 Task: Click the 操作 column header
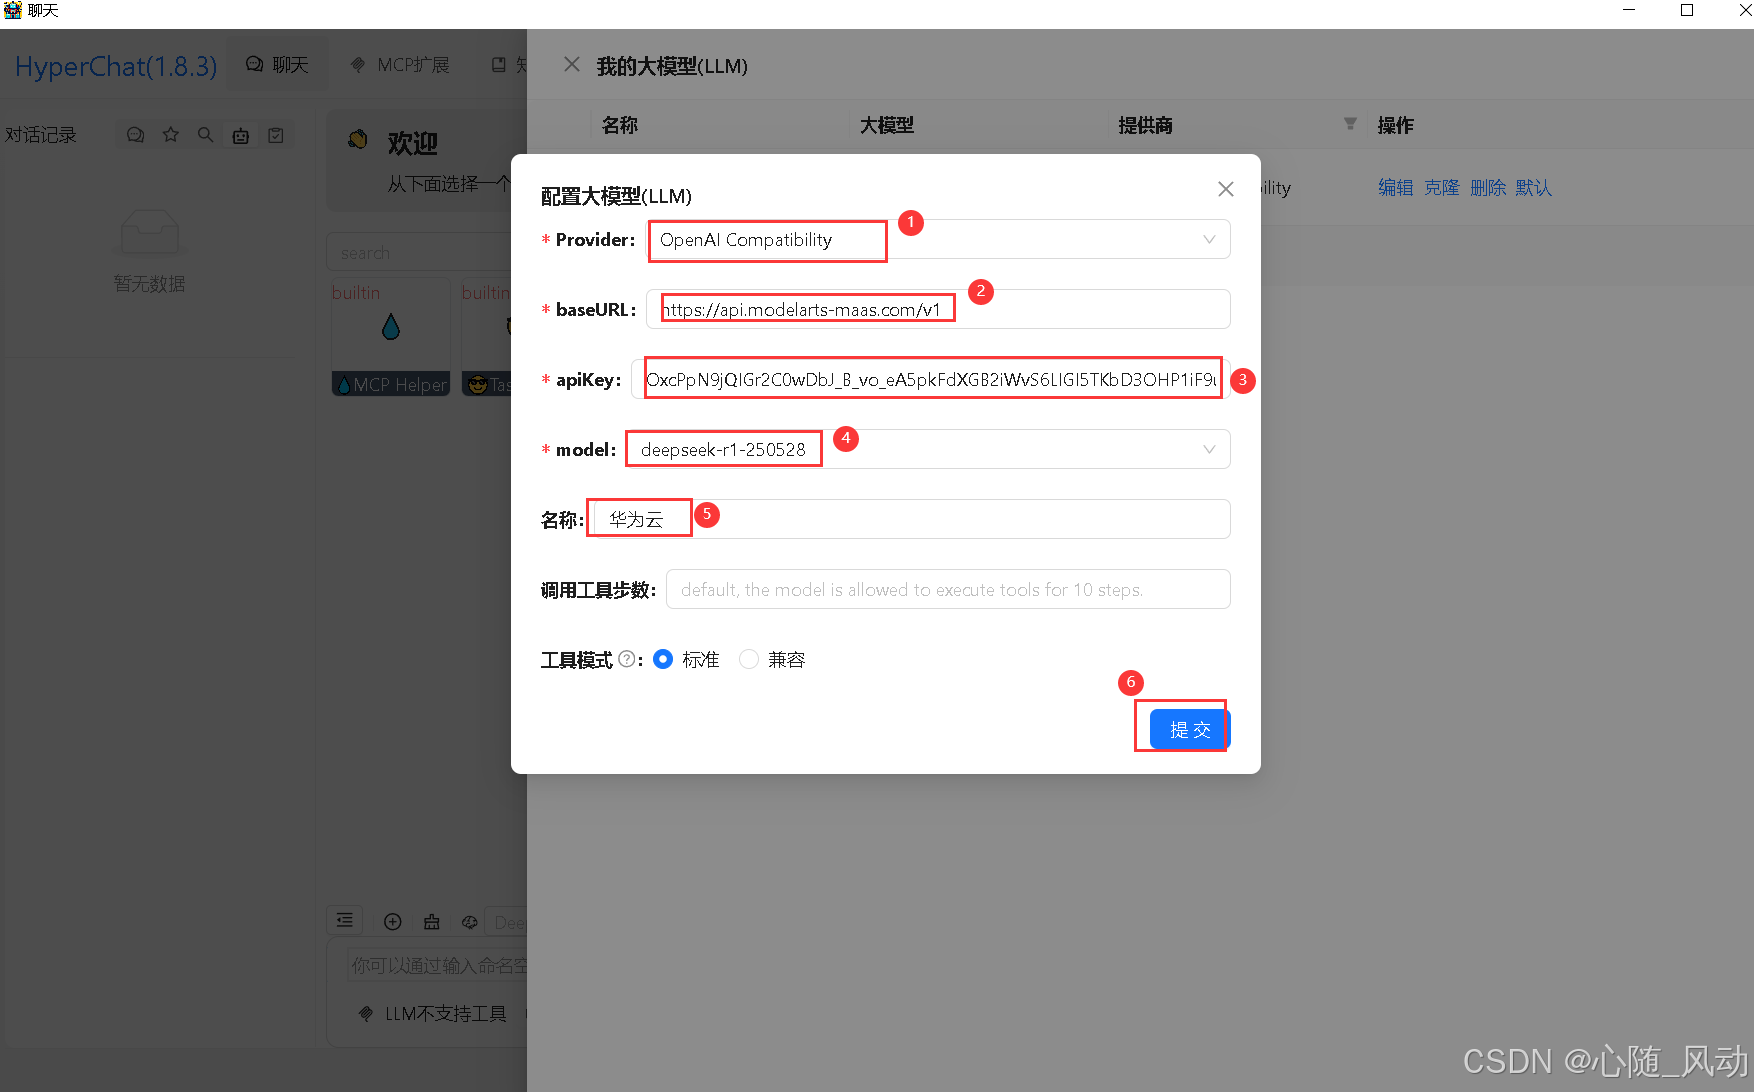1396,125
